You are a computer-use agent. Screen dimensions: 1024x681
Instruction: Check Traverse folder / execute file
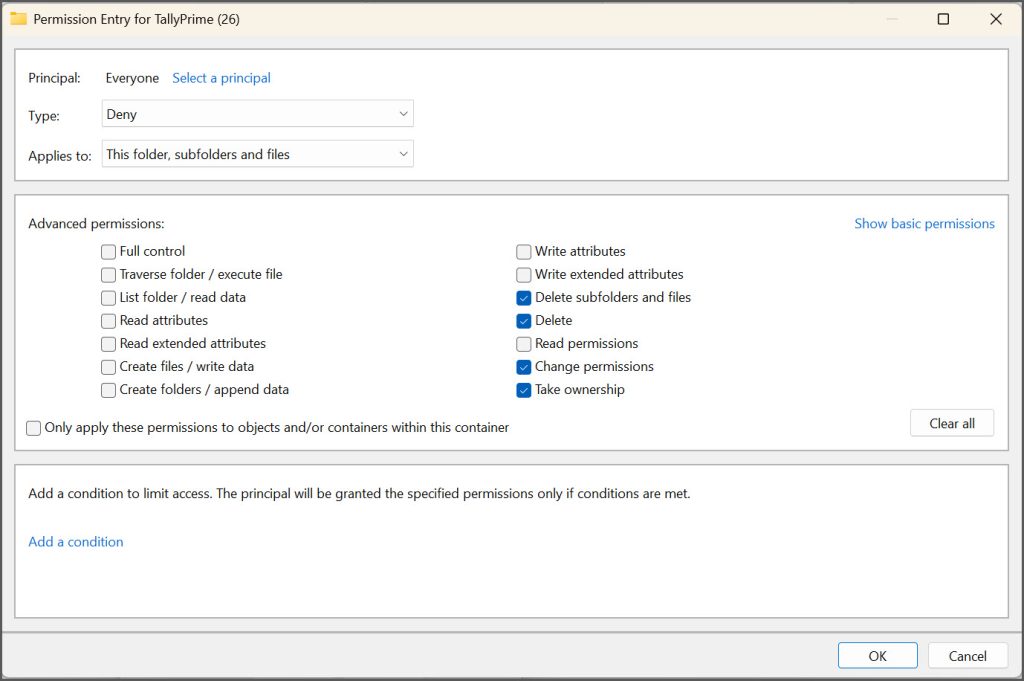tap(108, 274)
